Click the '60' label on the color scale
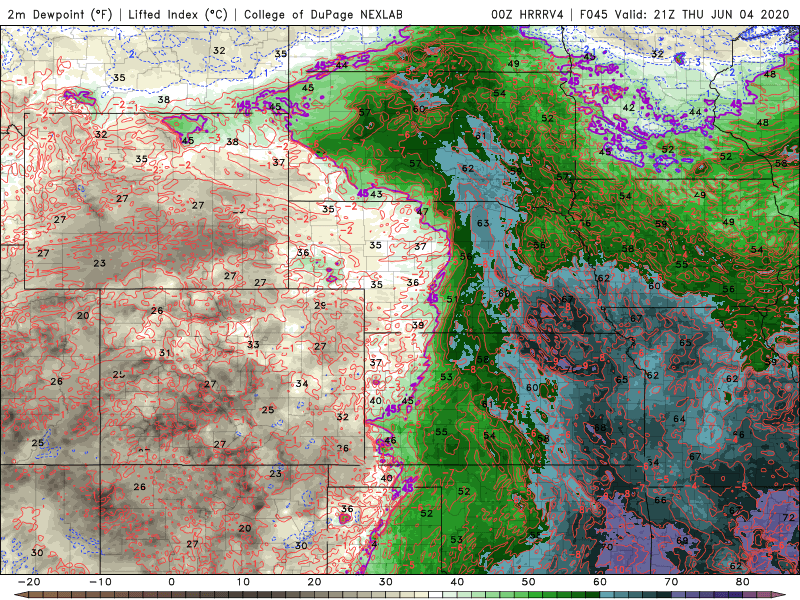The height and width of the screenshot is (600, 800). point(600,582)
